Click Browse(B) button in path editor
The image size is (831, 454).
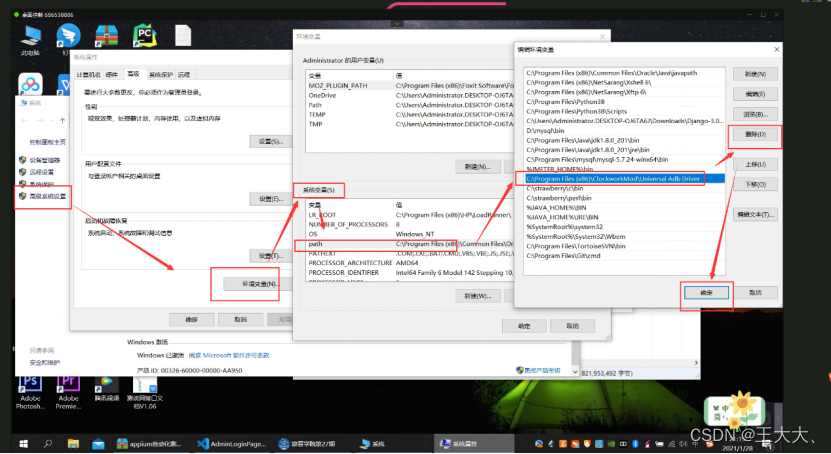pyautogui.click(x=755, y=114)
